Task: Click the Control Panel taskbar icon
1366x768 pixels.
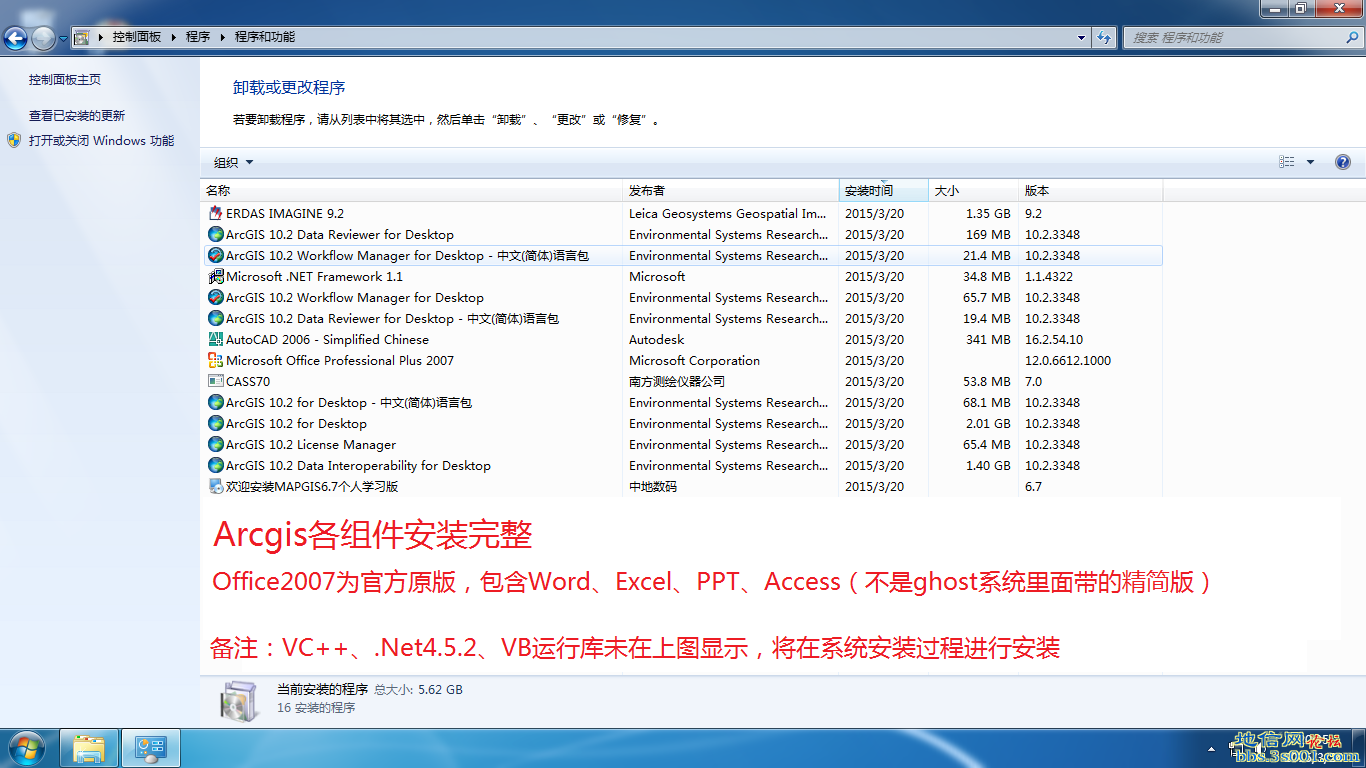Action: (151, 748)
